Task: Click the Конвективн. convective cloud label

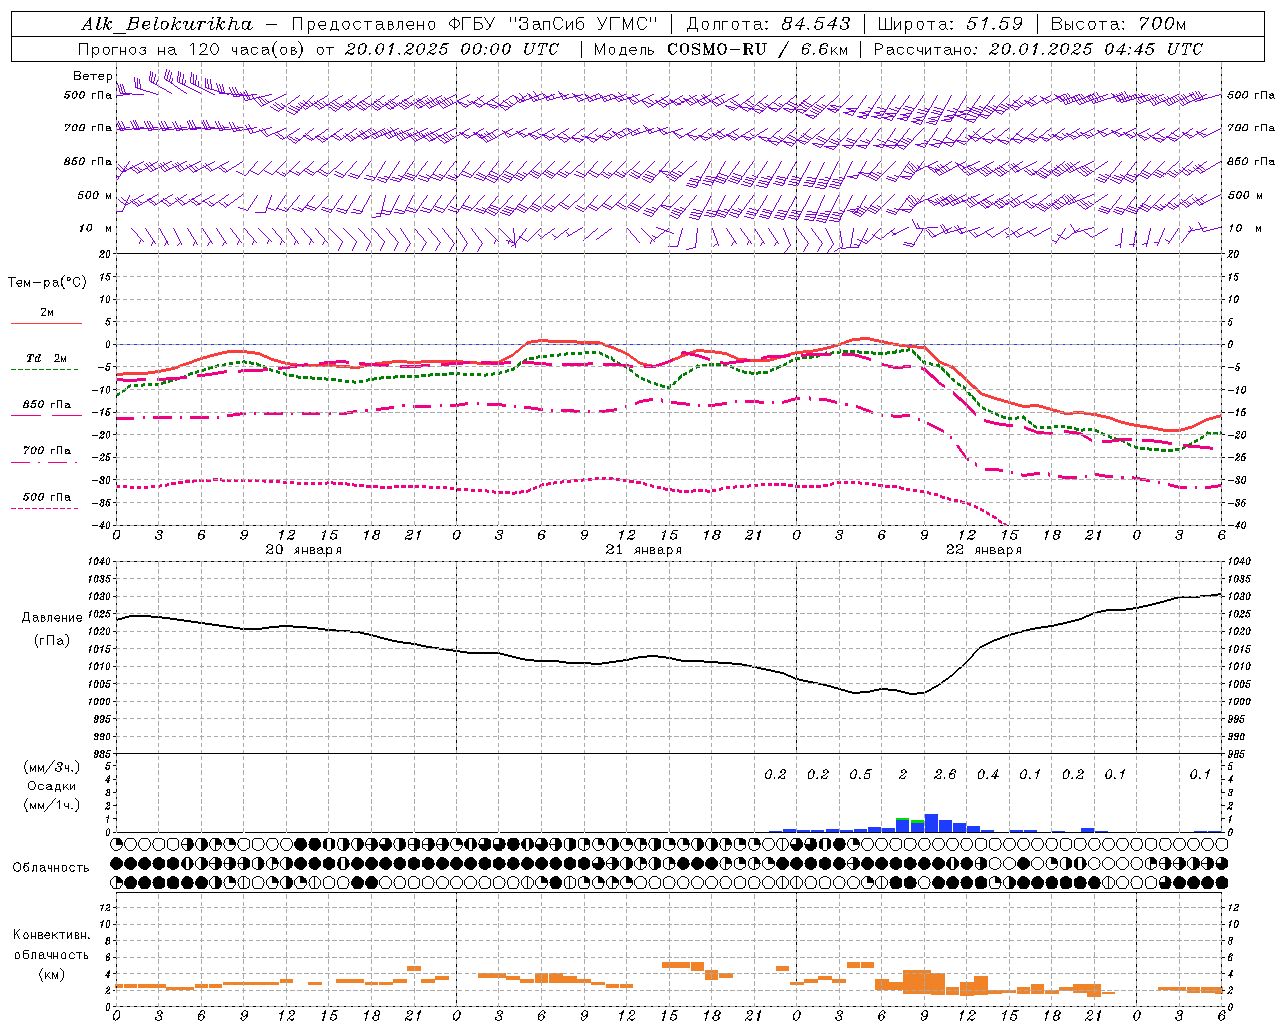Action: coord(52,935)
